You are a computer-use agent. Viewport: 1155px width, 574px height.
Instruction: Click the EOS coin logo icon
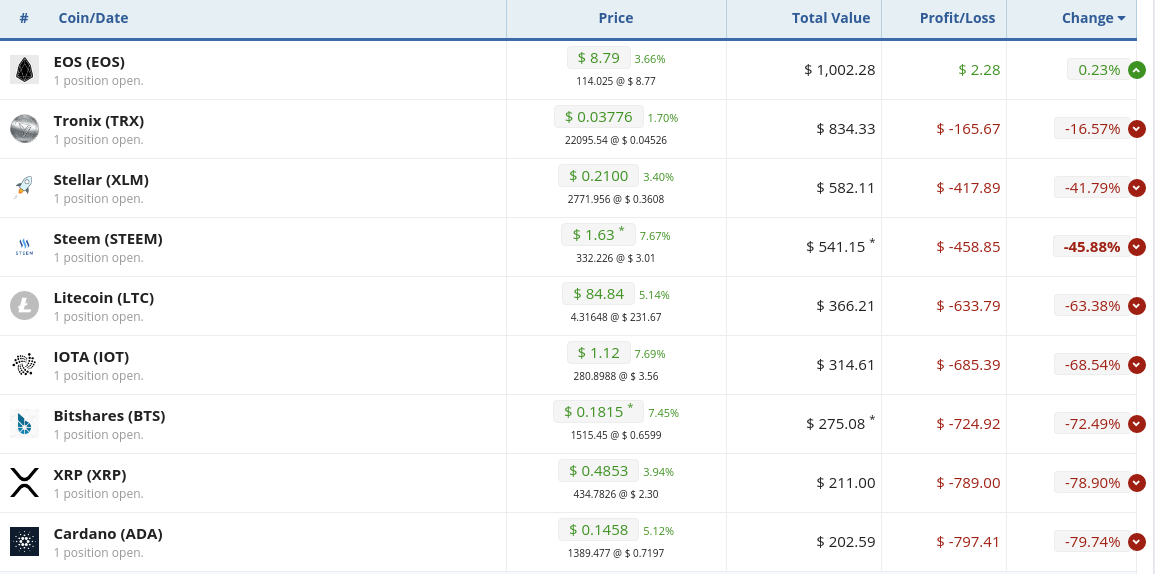coord(24,69)
